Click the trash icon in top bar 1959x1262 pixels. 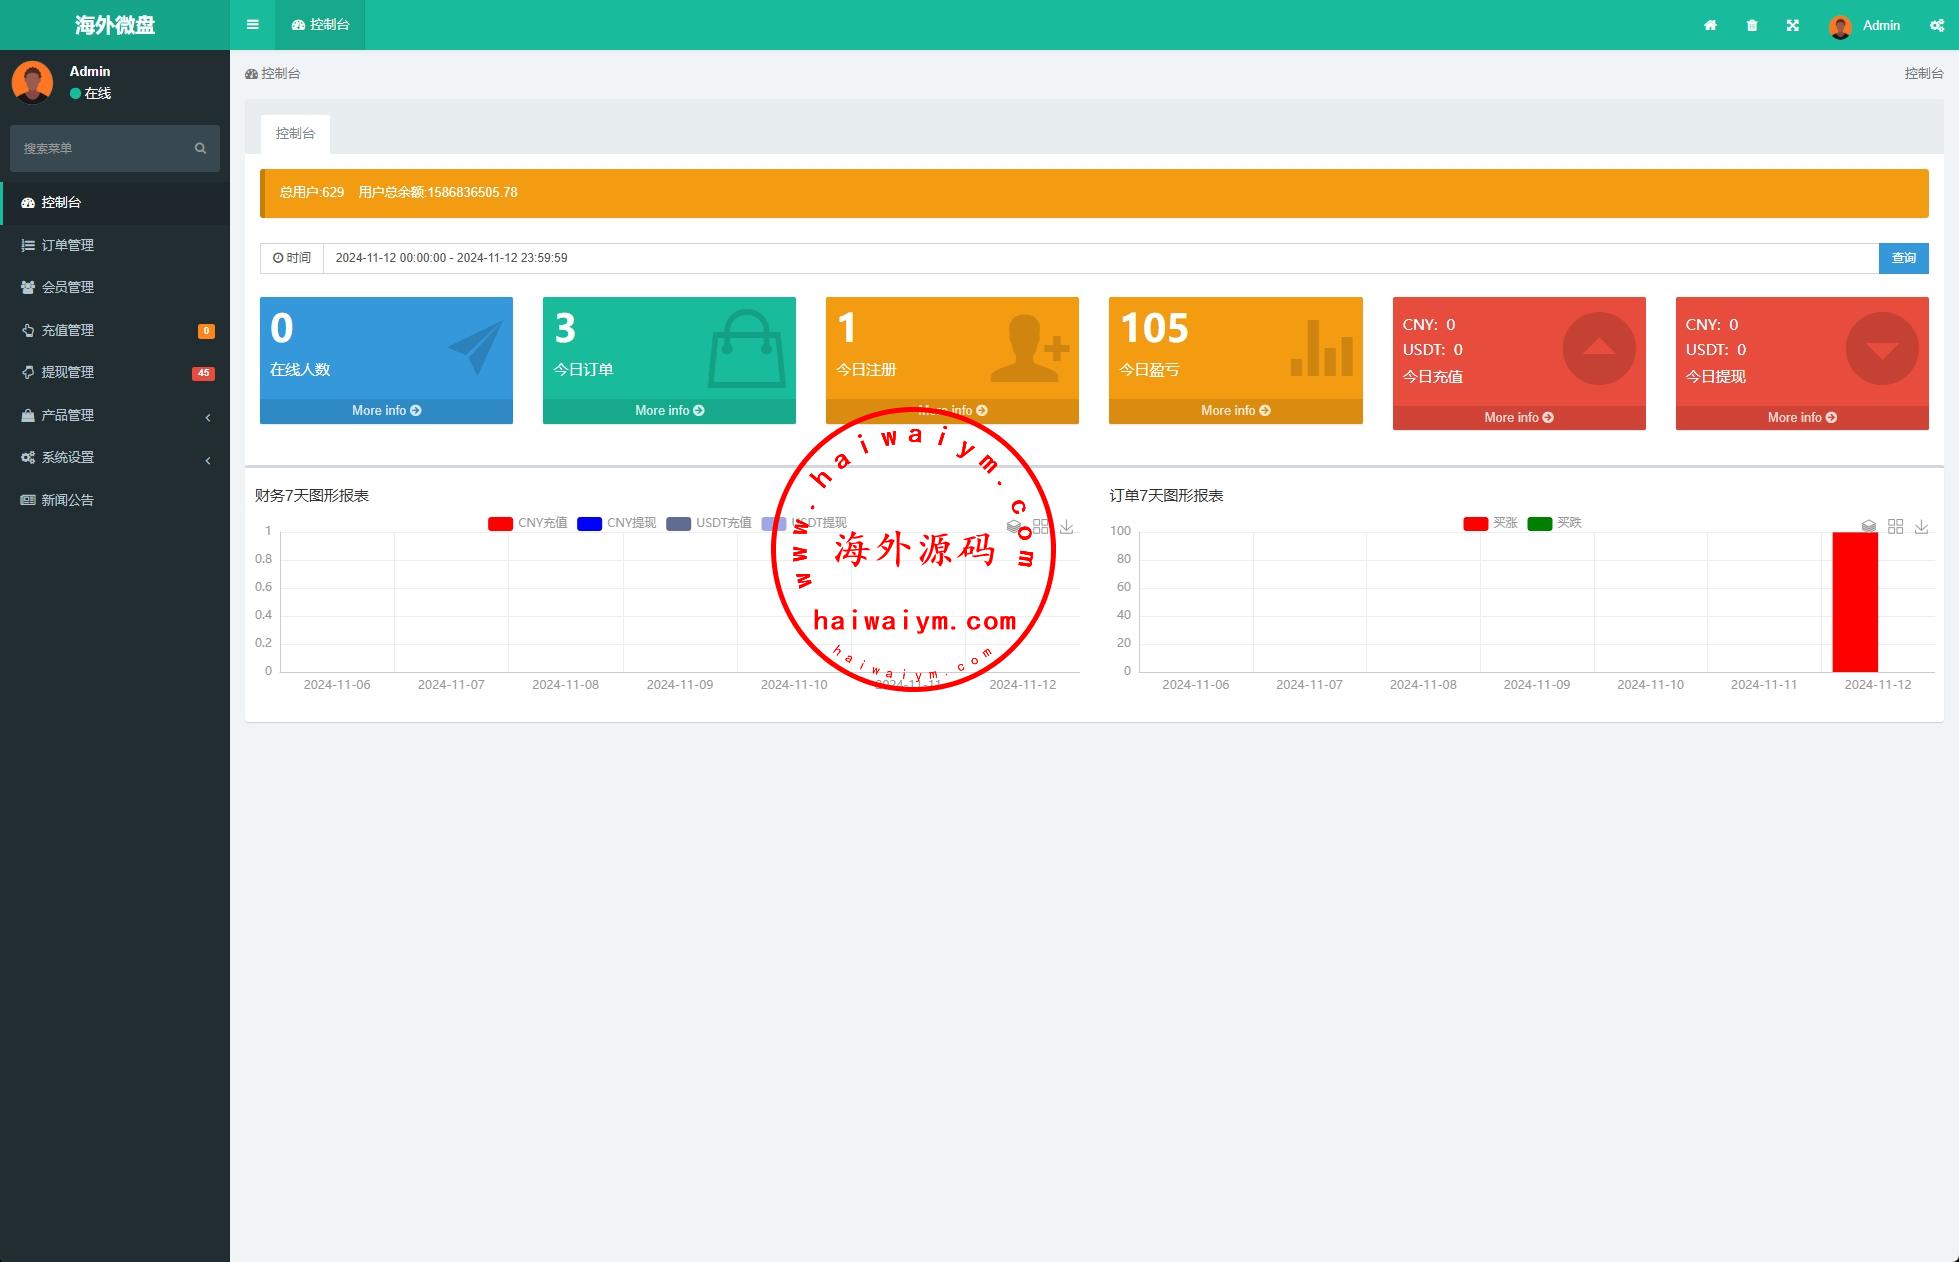click(1751, 25)
